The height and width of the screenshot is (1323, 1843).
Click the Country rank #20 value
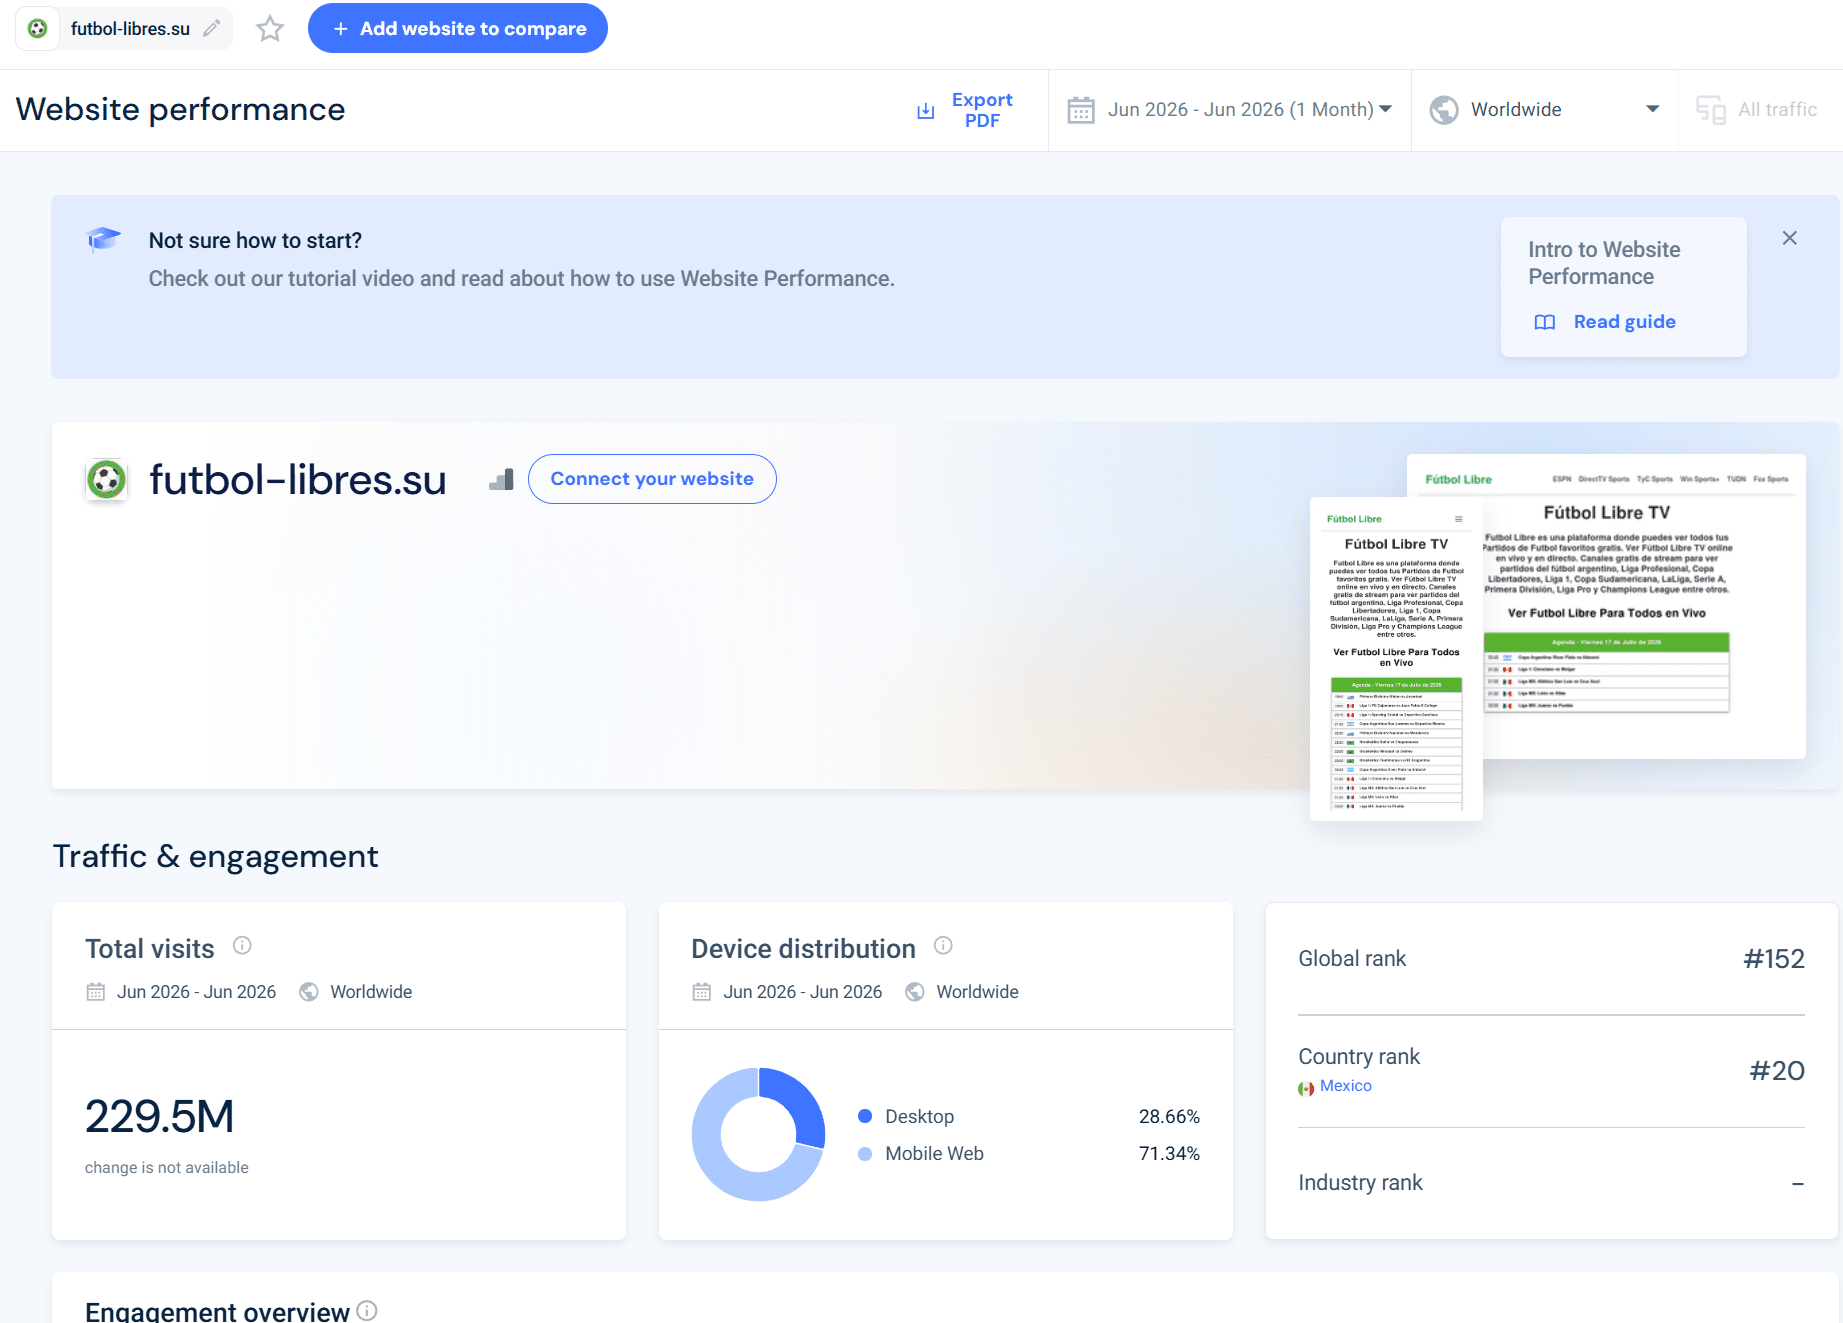pyautogui.click(x=1777, y=1071)
